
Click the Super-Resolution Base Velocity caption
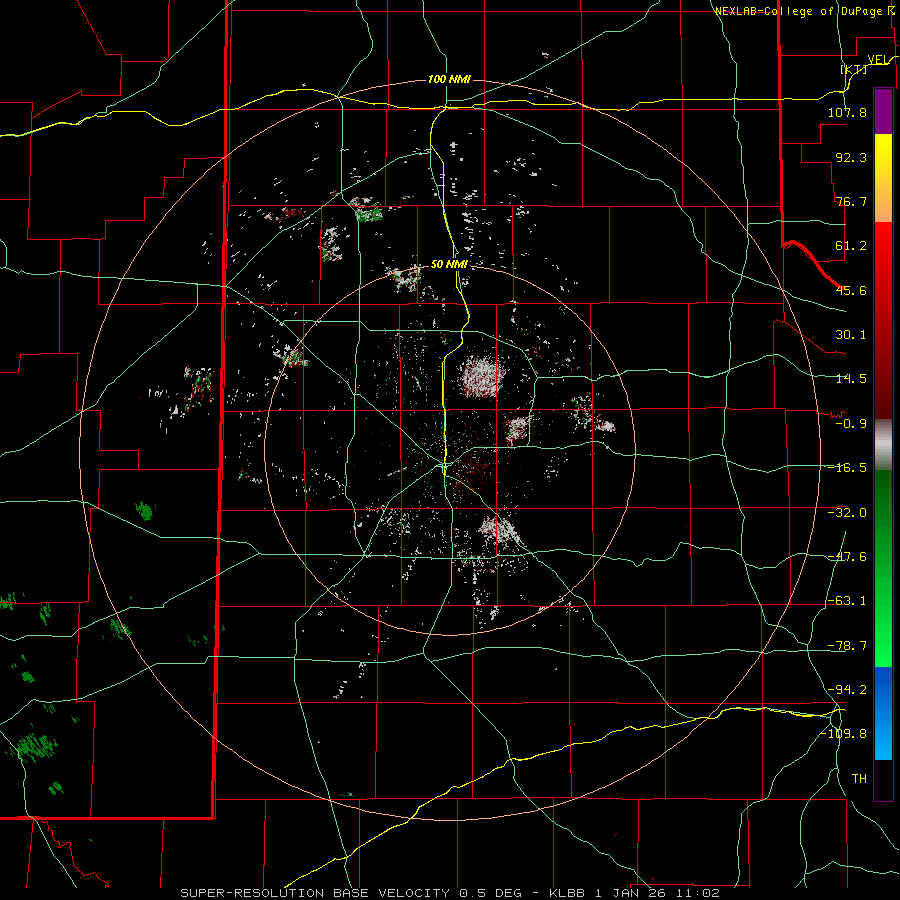click(449, 893)
